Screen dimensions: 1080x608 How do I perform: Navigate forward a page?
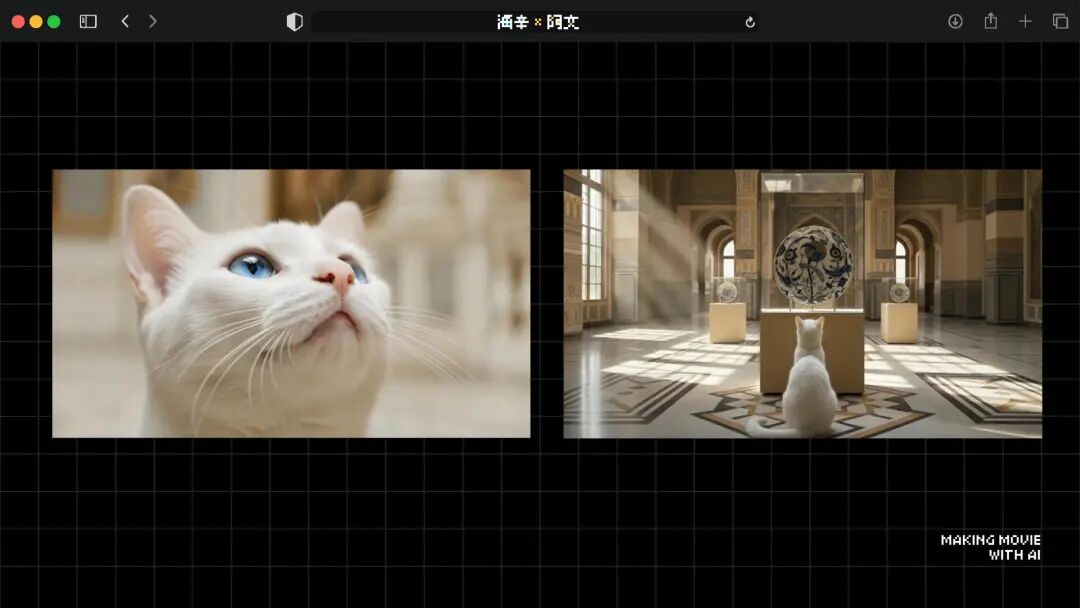152,20
